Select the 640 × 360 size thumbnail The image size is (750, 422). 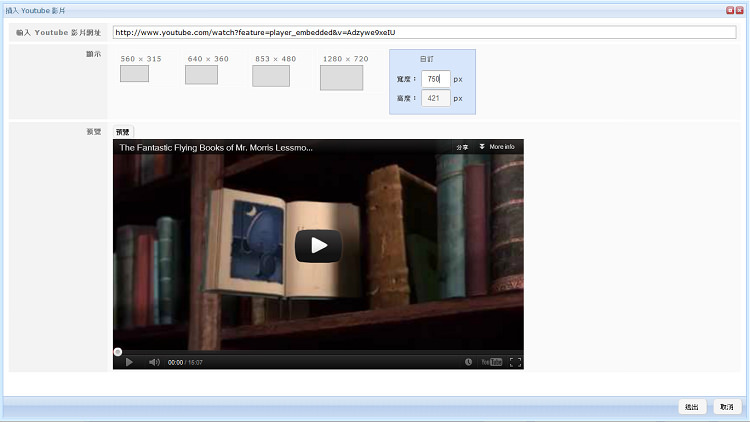click(201, 75)
